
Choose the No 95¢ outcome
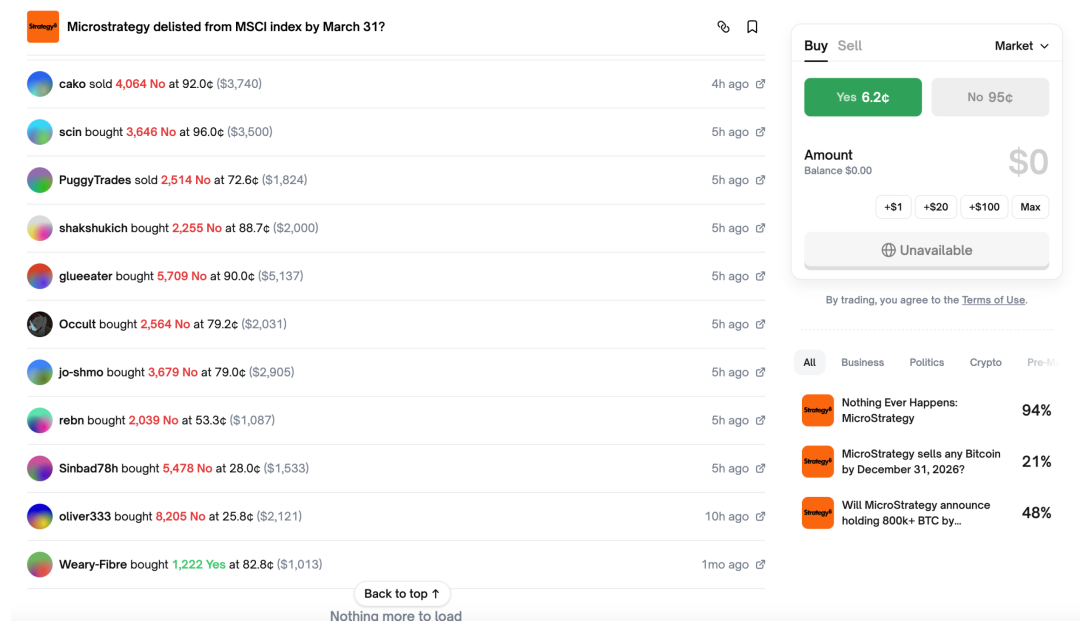[990, 97]
